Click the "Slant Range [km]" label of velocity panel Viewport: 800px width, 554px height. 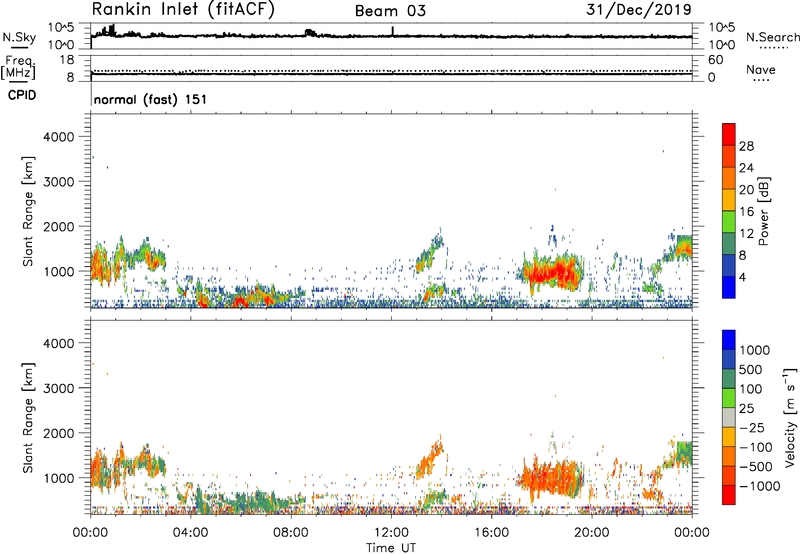28,418
